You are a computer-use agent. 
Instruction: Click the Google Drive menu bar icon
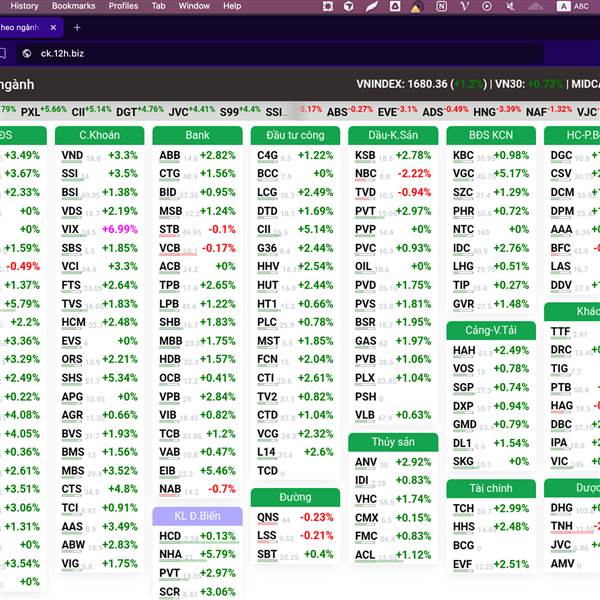click(395, 6)
